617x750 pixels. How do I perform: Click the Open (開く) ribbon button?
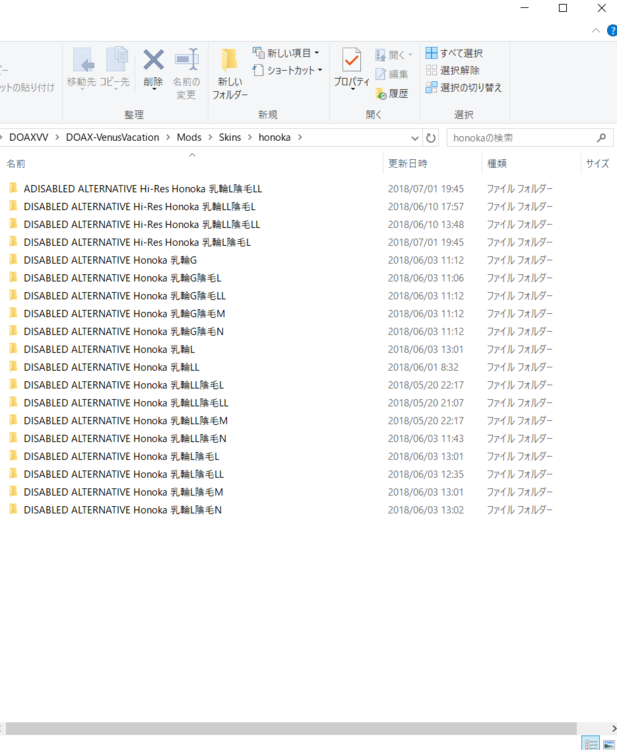tap(394, 55)
